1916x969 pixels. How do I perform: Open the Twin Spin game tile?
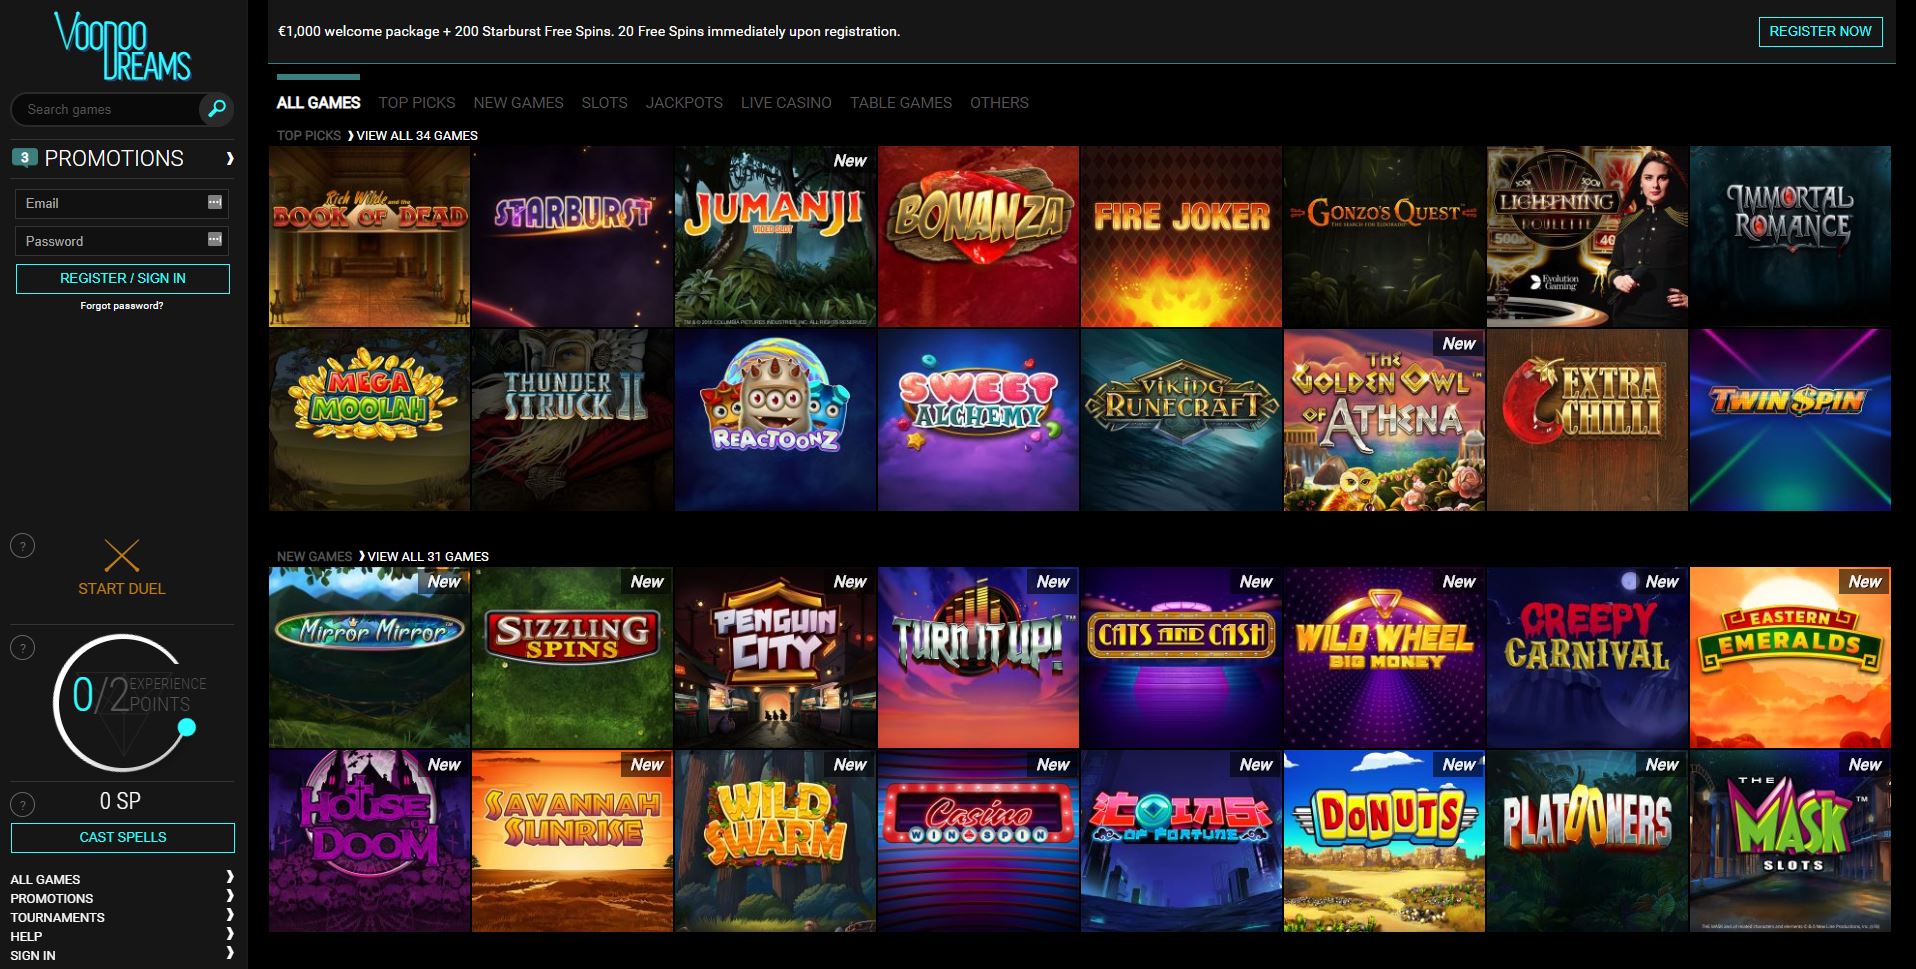click(x=1790, y=420)
